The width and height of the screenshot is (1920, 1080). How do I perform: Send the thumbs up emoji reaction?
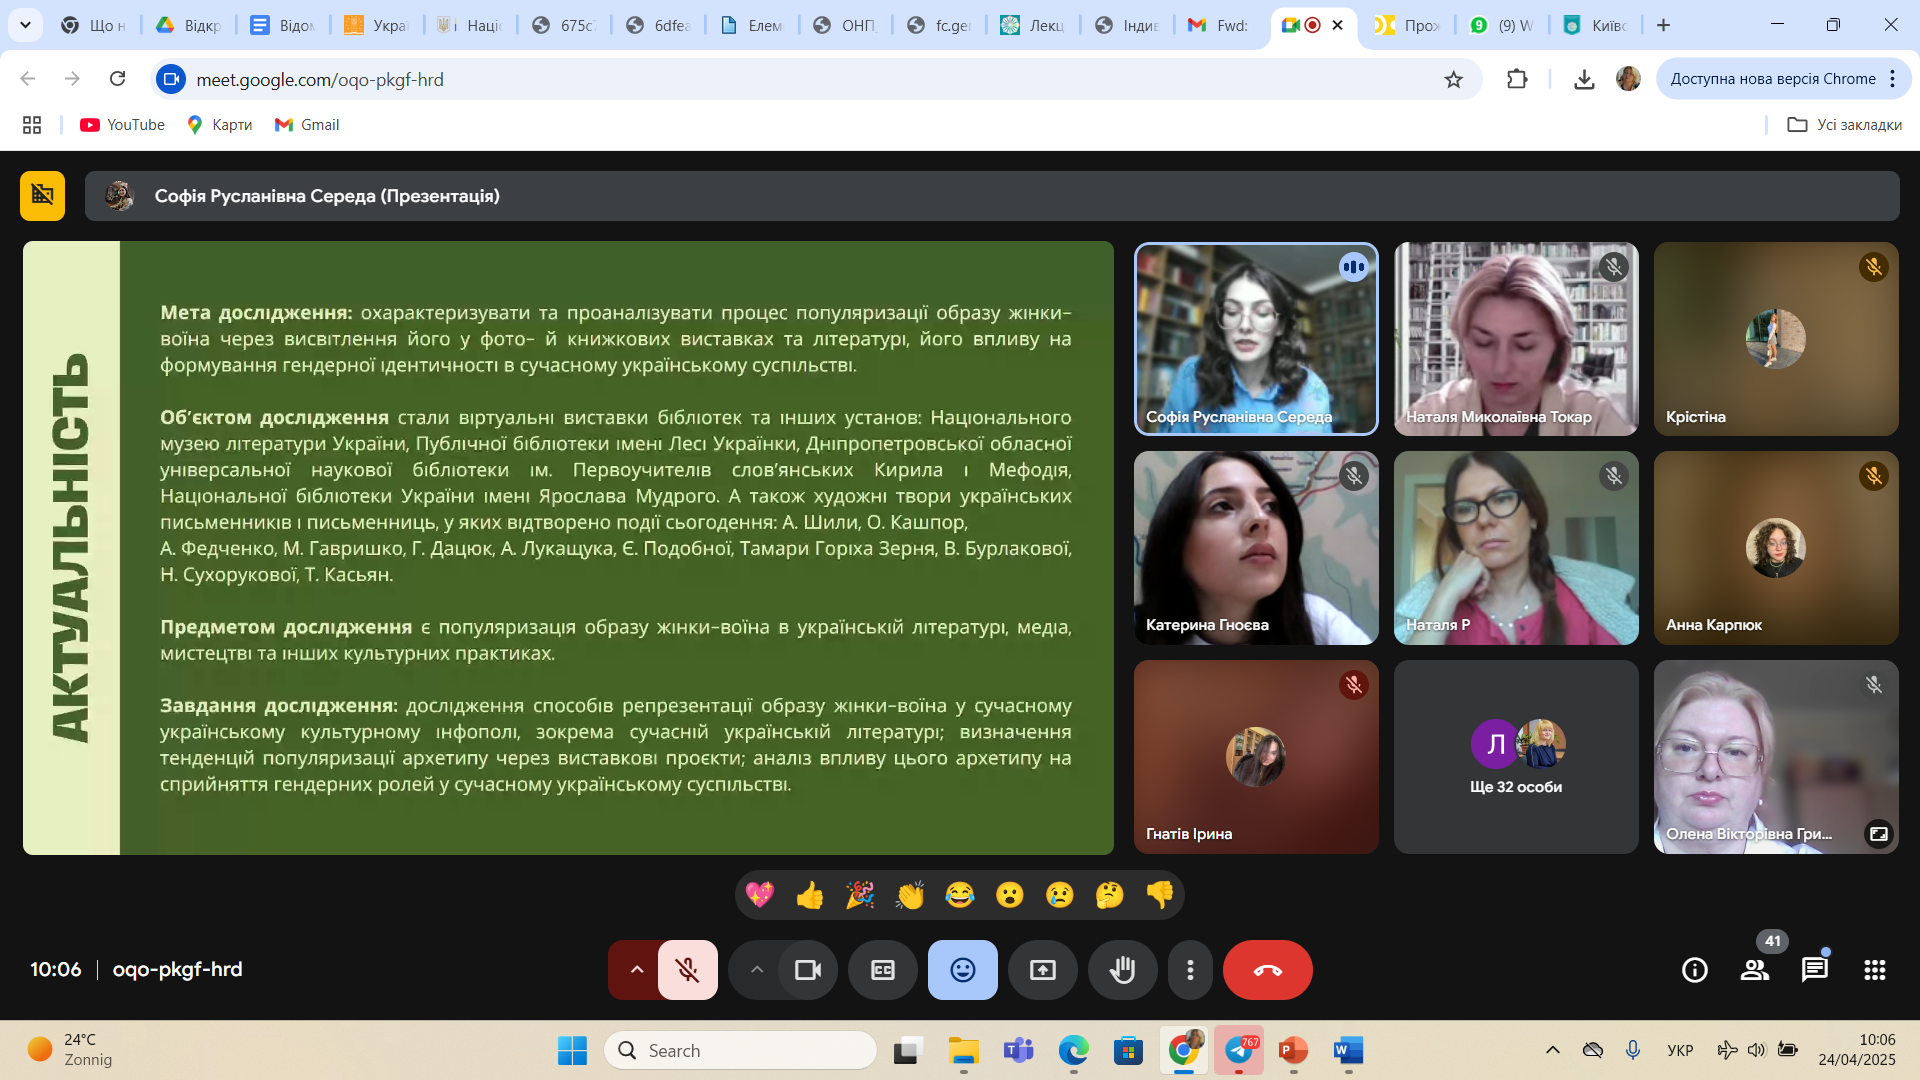(x=810, y=895)
